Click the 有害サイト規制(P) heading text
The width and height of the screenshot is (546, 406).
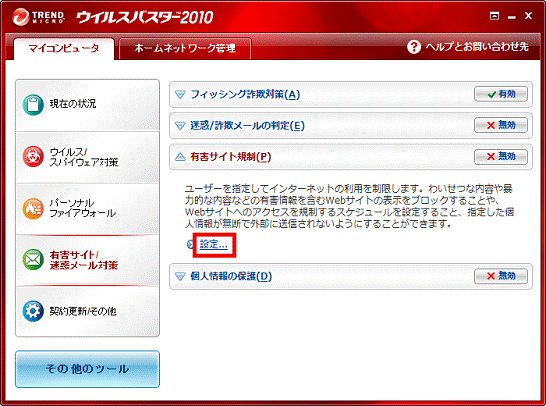(231, 157)
